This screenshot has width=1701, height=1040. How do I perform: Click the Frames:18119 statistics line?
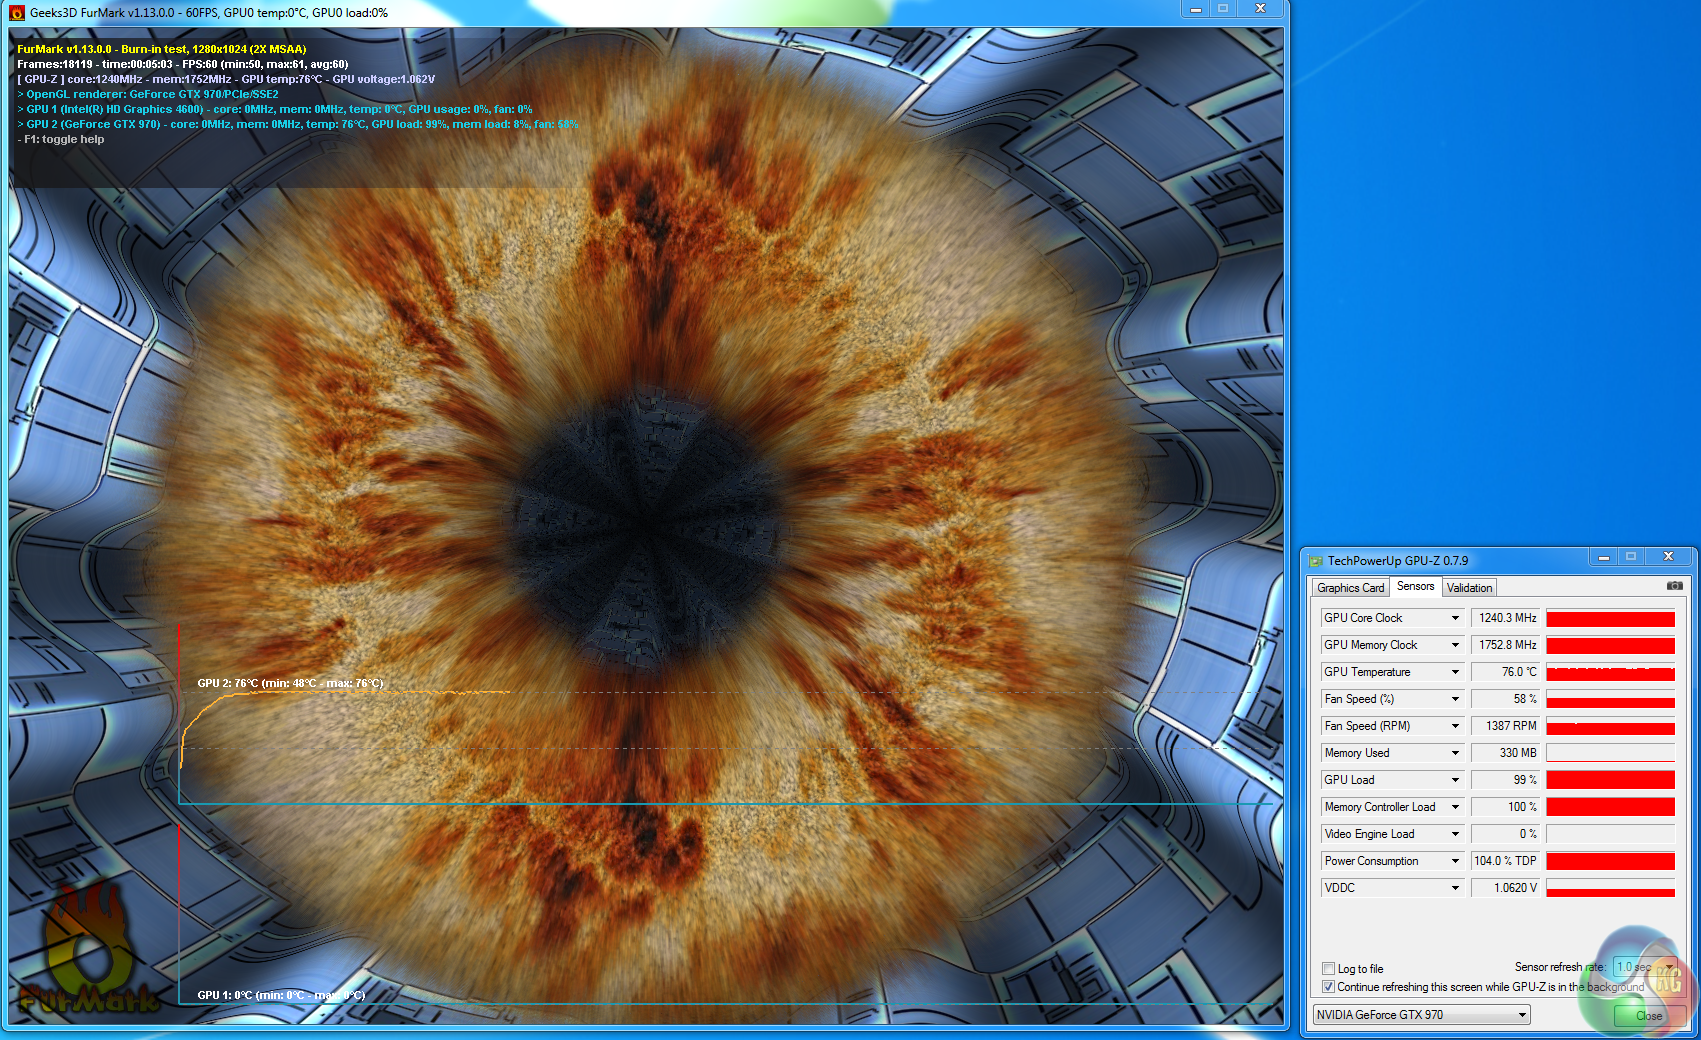pos(183,64)
